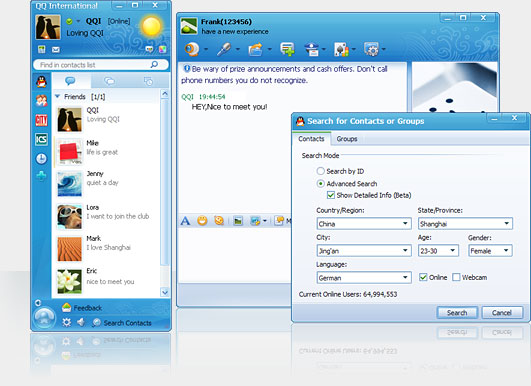Screen dimensions: 531x386
Task: Open the Age dropdown showing 23-30
Action: point(438,251)
